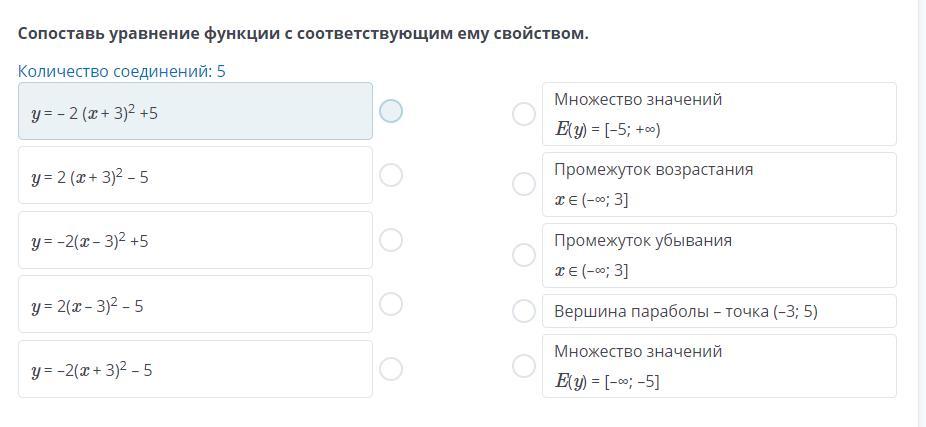926x427 pixels.
Task: Choose property card Вершина параболы – точка (–3; 5)
Action: click(718, 311)
